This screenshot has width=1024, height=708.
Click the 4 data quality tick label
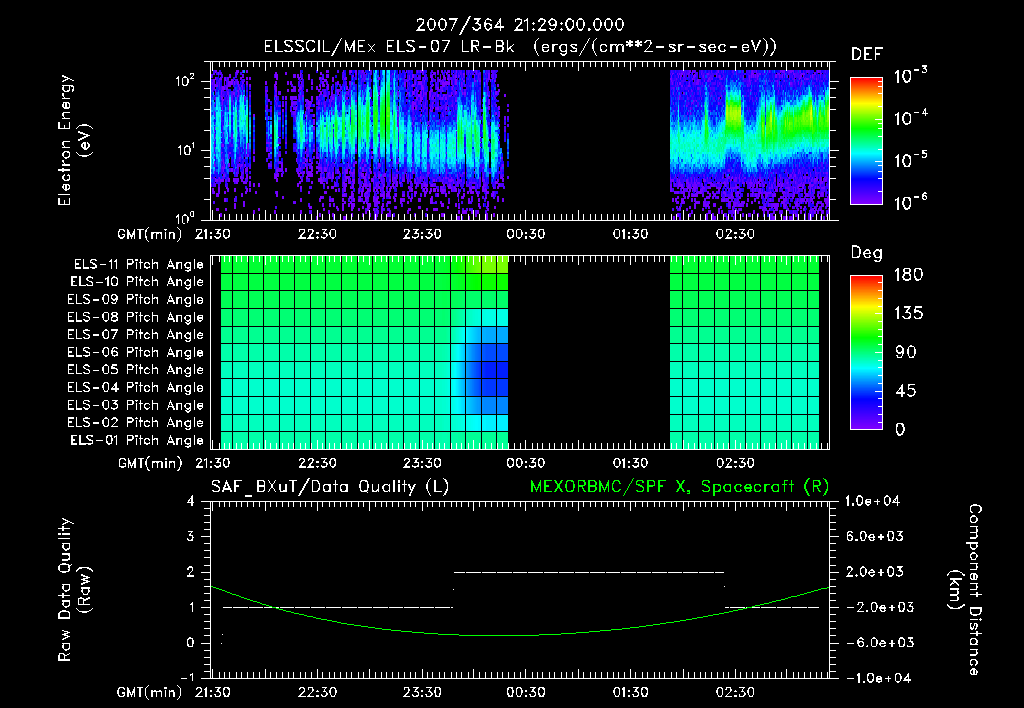pos(191,502)
